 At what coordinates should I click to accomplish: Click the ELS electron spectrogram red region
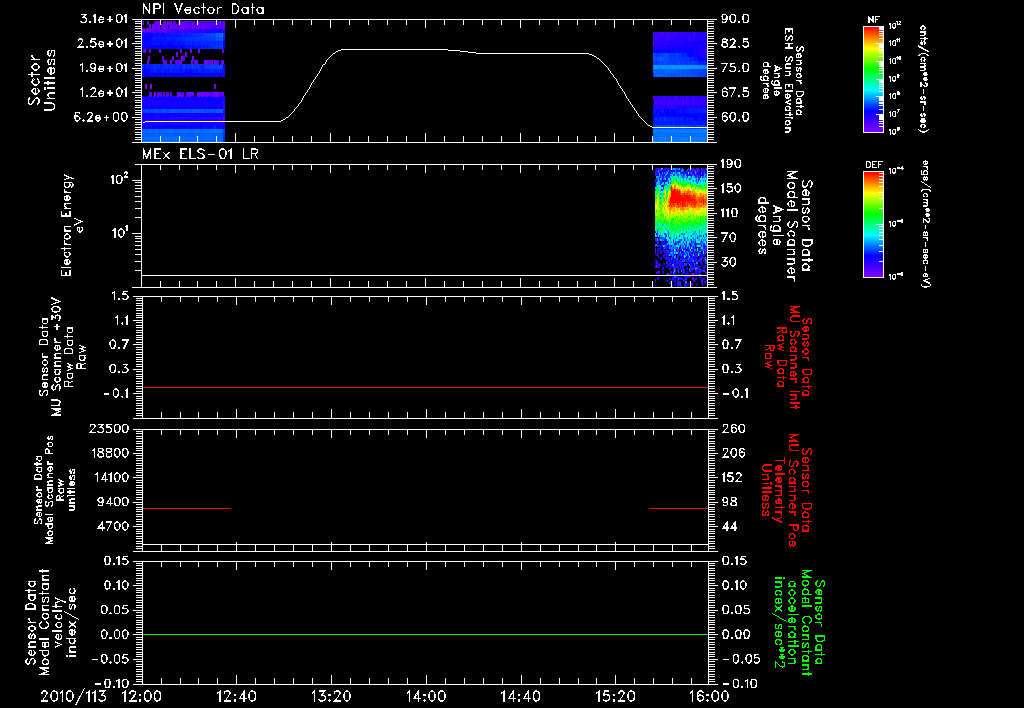(686, 197)
